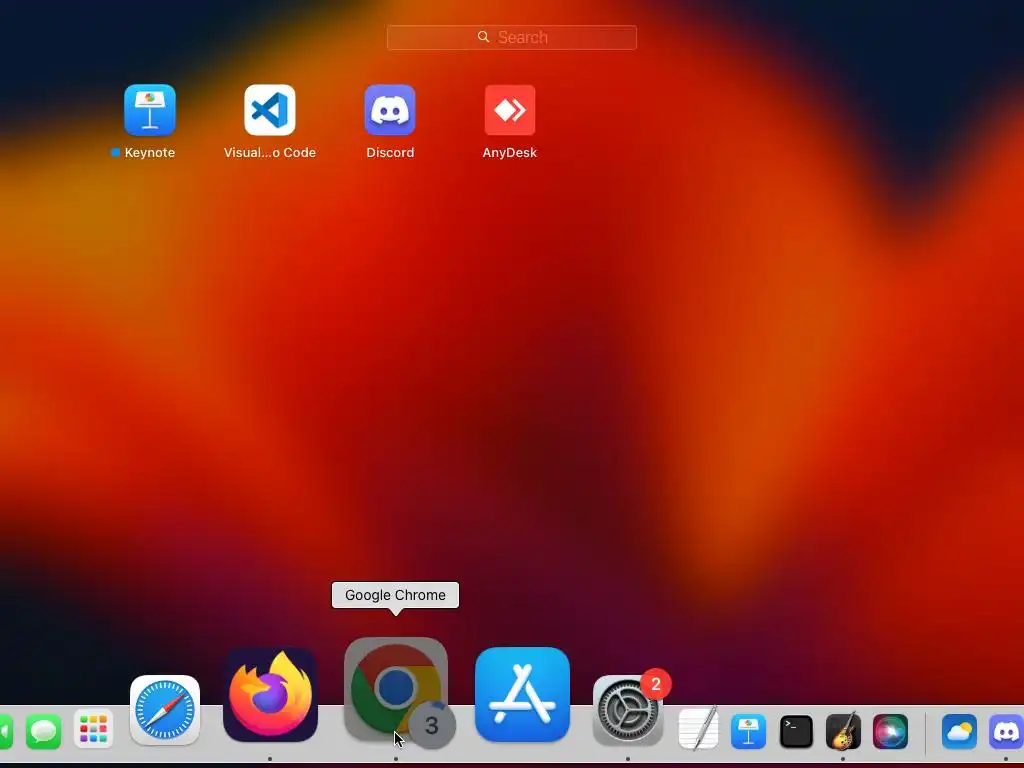
Task: Launch Visual Studio Code from Launchpad
Action: [x=270, y=110]
